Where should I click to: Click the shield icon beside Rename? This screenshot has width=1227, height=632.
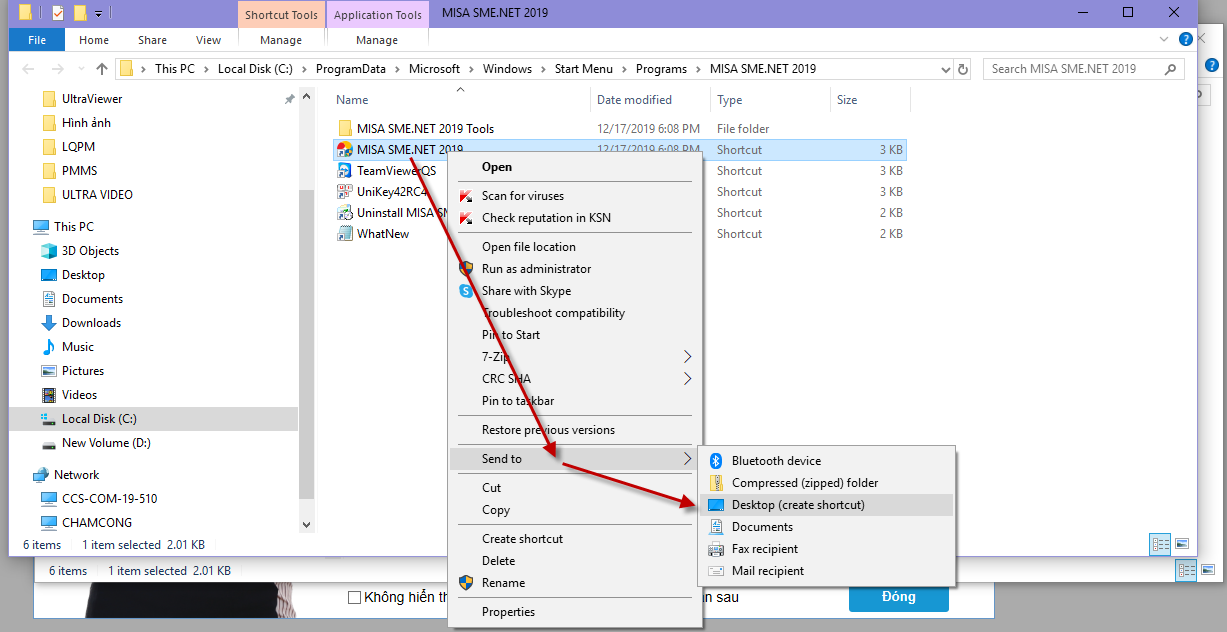(x=466, y=583)
